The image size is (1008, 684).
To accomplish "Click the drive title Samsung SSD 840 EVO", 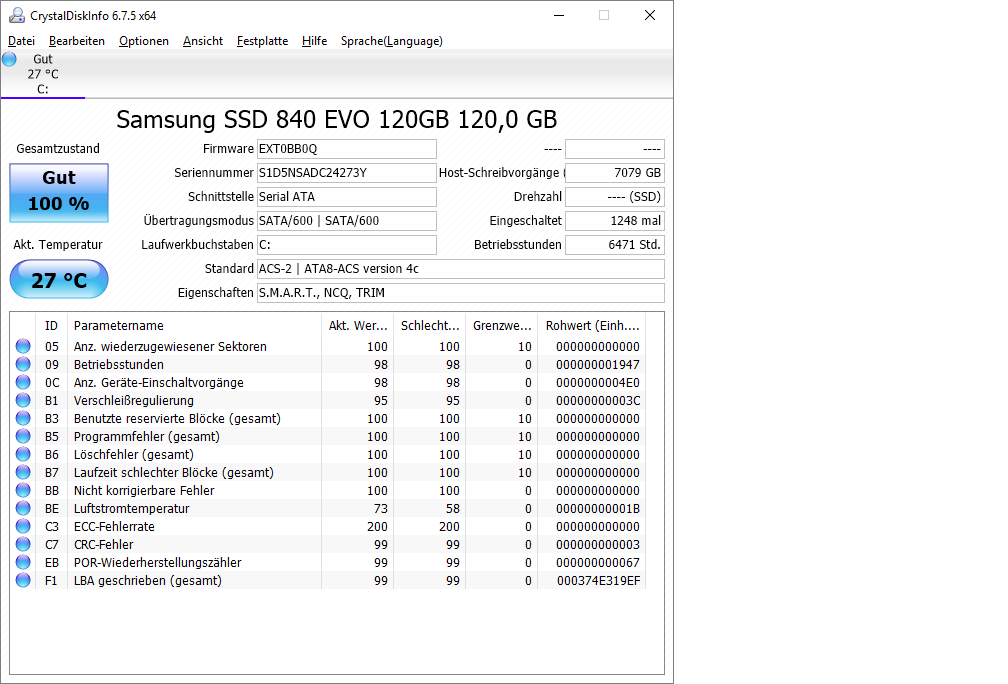I will click(x=337, y=120).
